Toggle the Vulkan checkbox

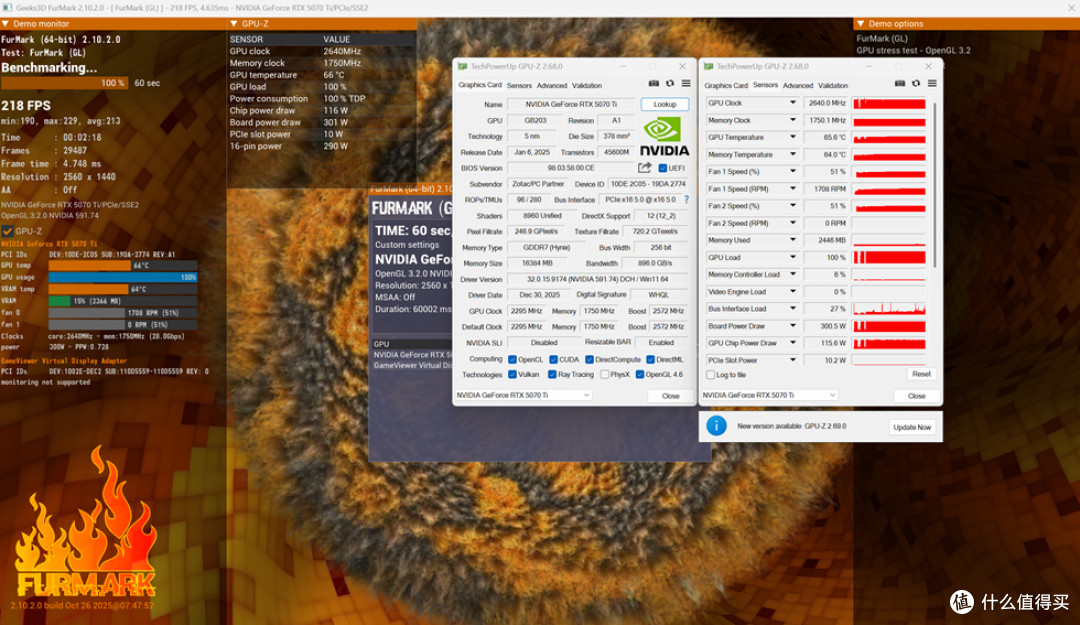[512, 374]
